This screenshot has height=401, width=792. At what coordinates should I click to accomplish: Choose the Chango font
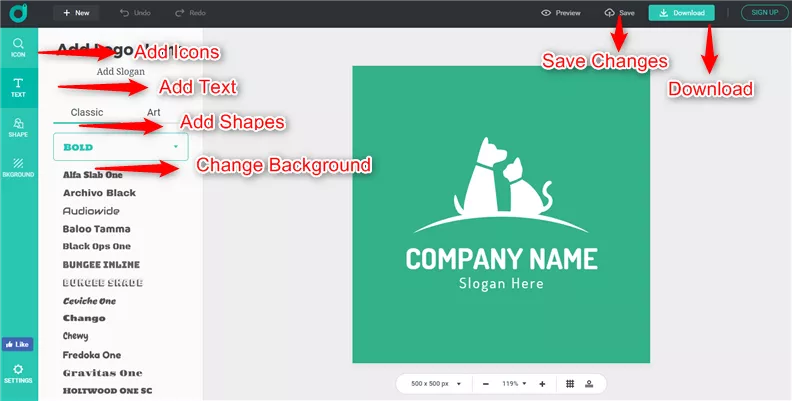coord(84,318)
